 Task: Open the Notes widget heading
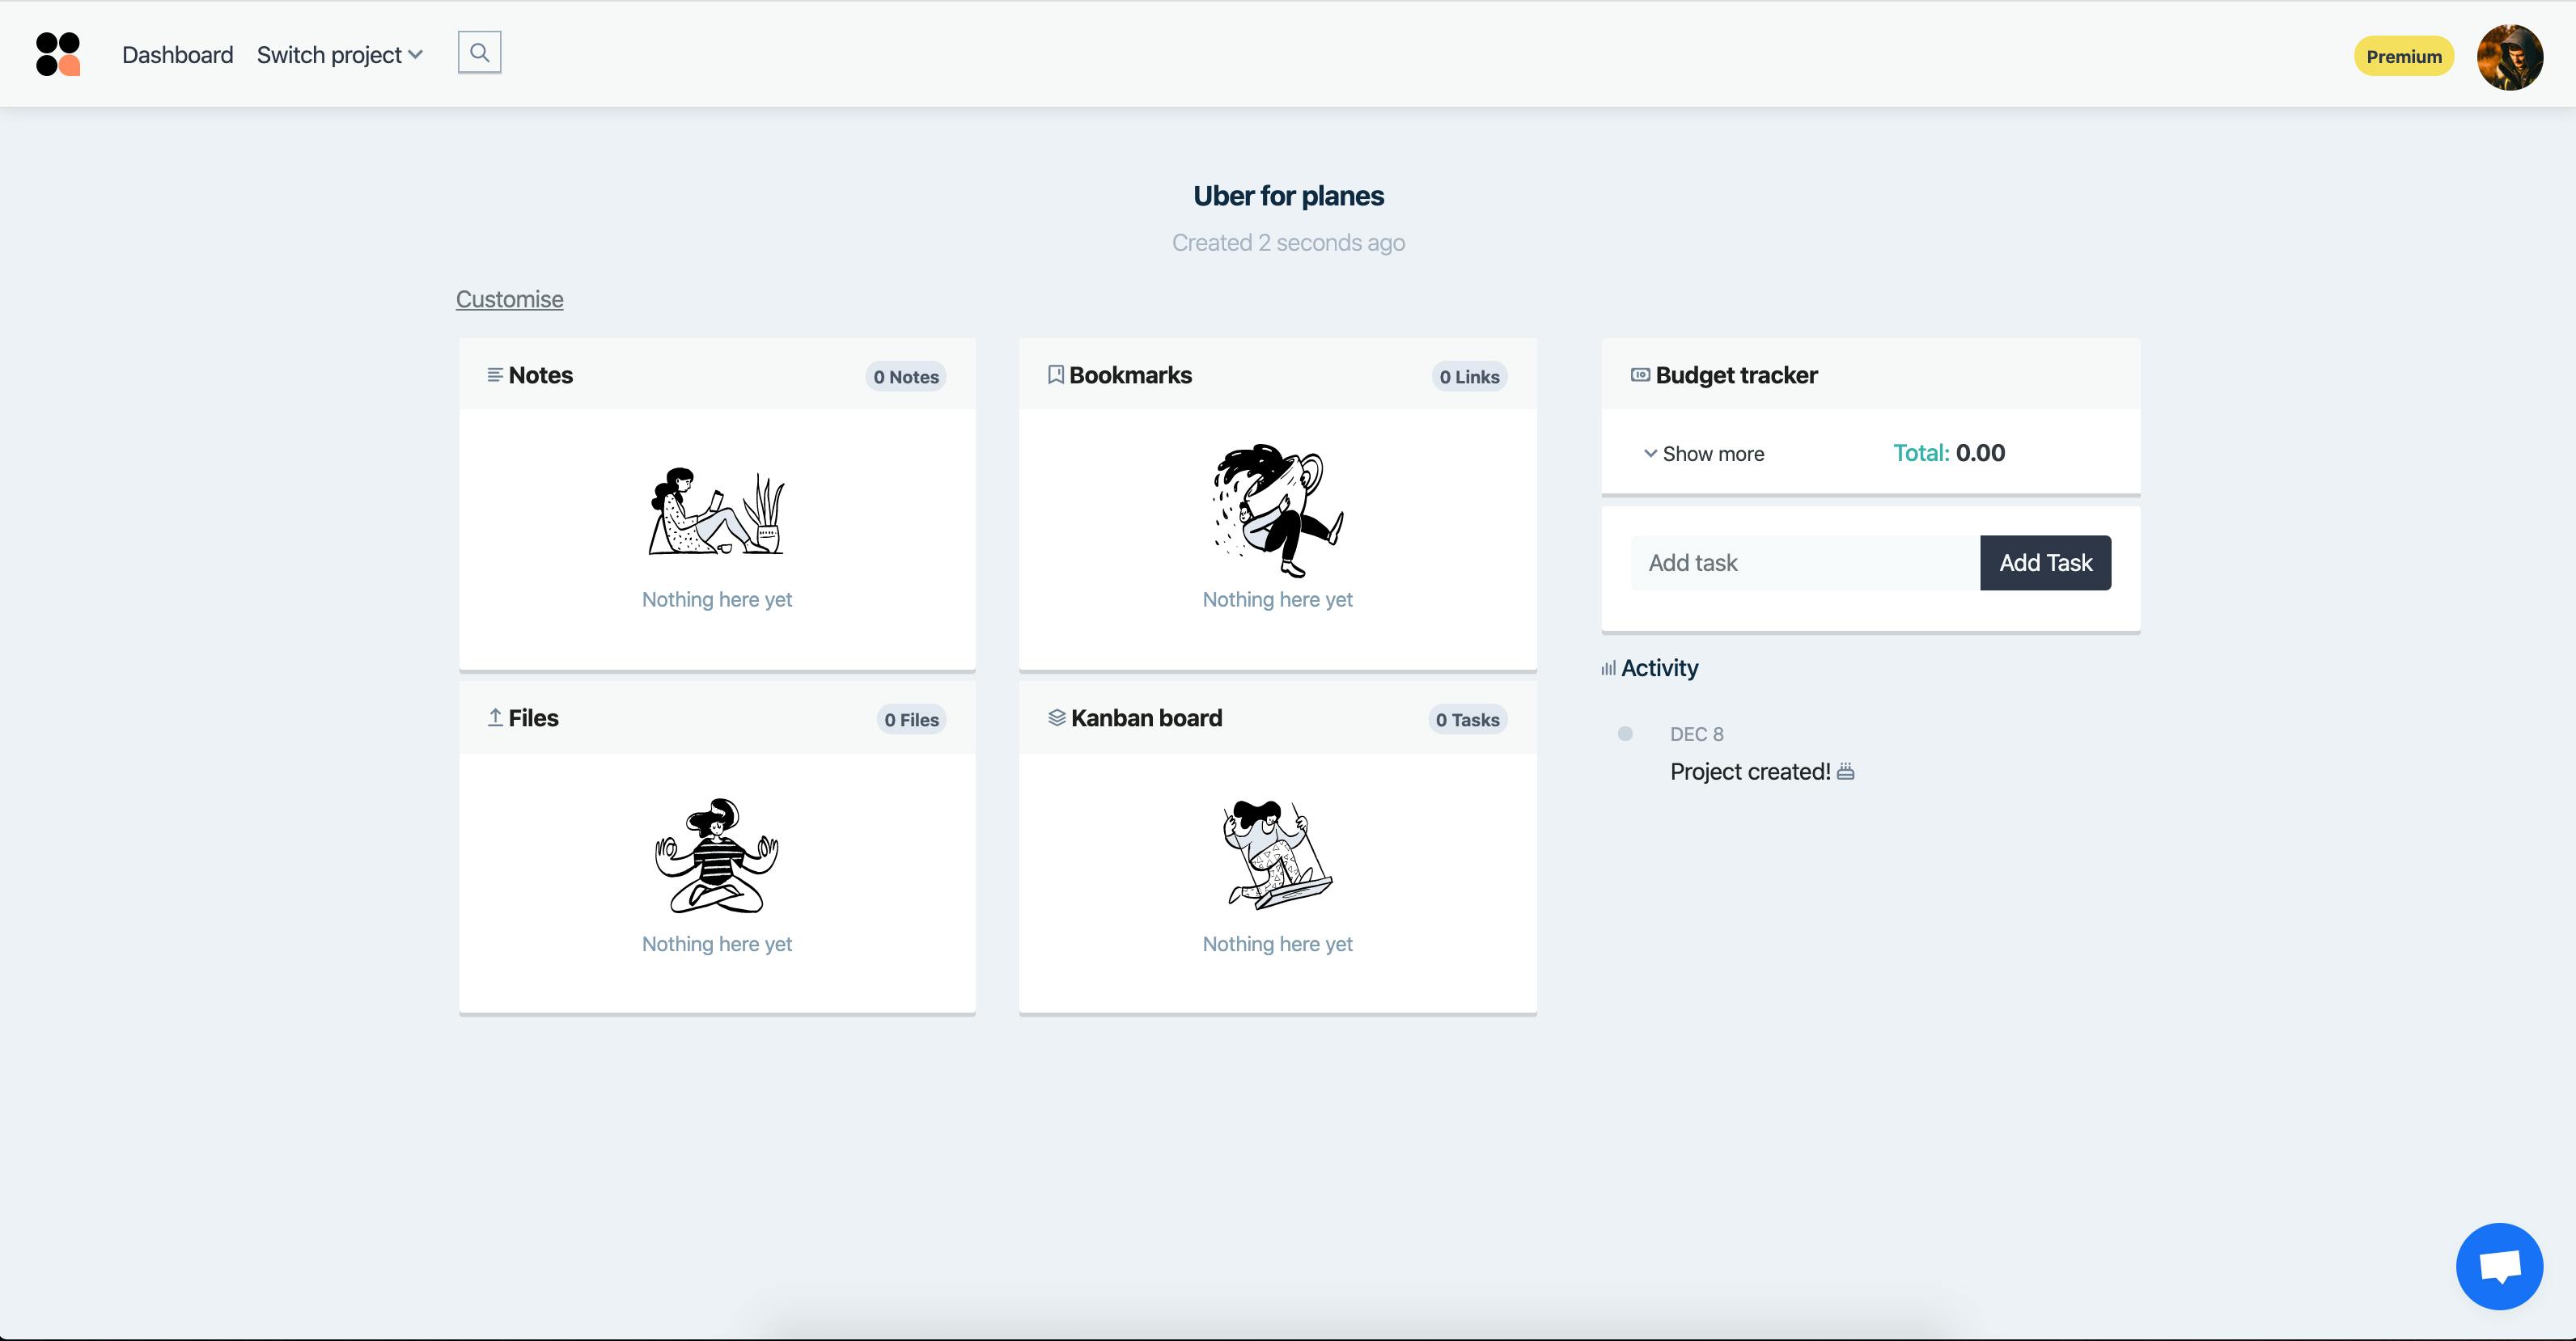coord(540,375)
